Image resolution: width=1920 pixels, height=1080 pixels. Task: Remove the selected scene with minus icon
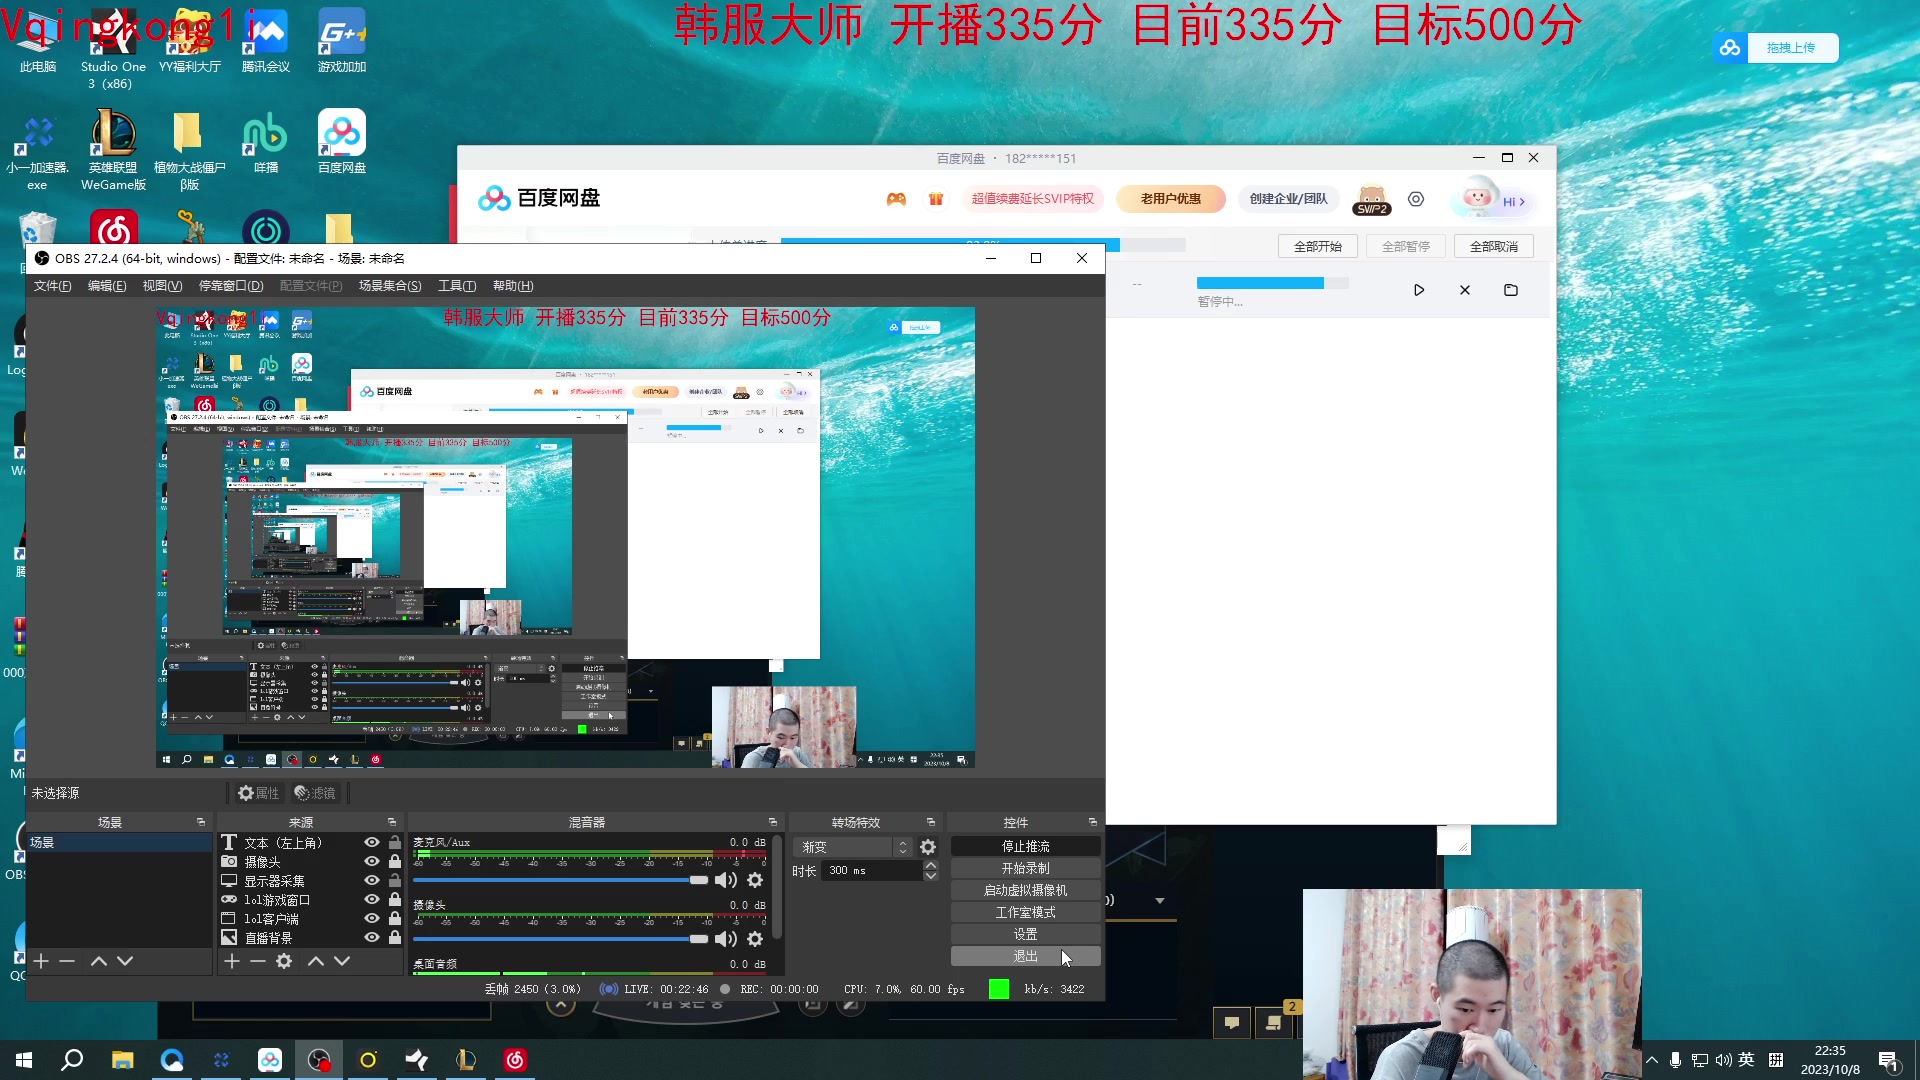click(67, 961)
